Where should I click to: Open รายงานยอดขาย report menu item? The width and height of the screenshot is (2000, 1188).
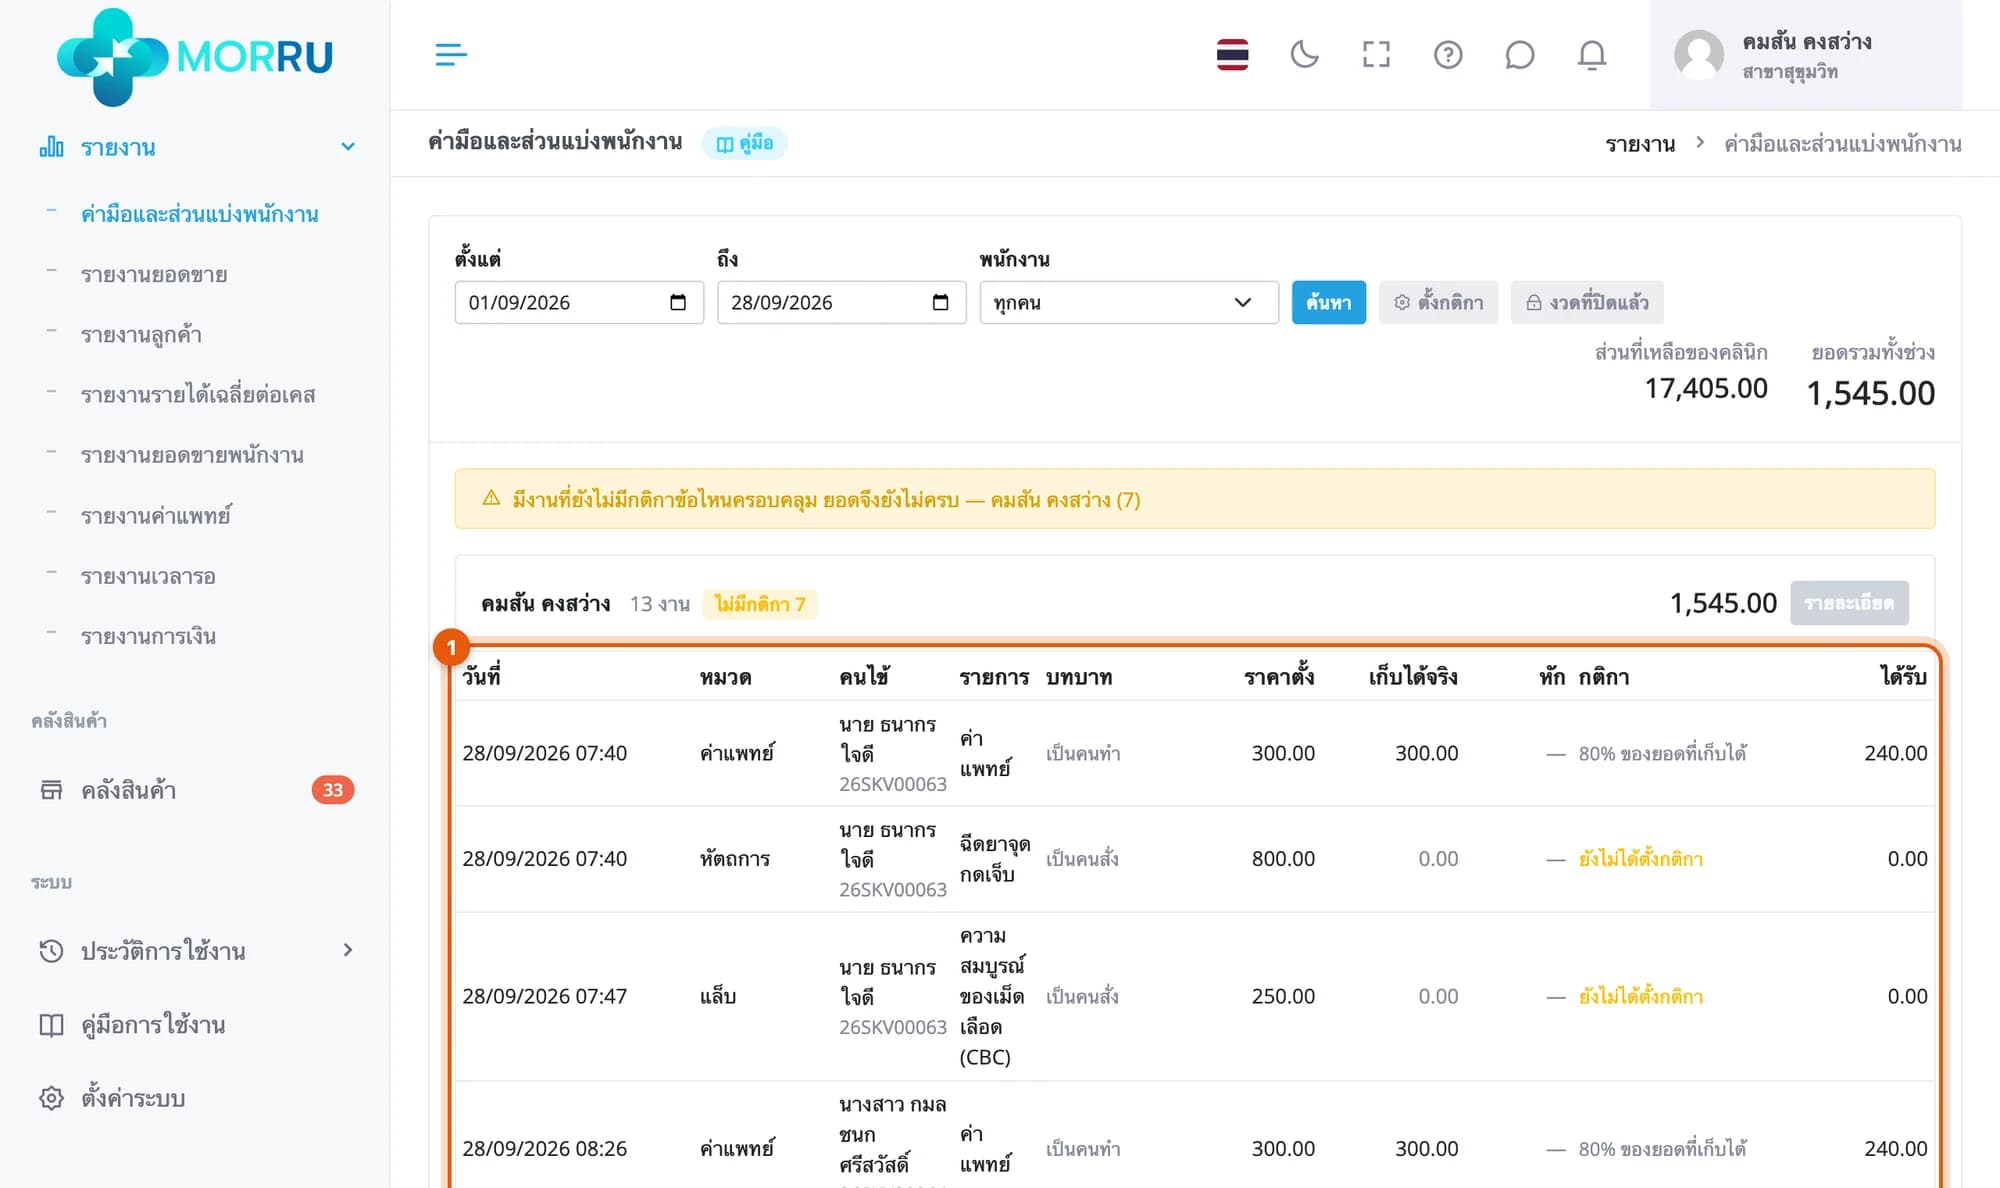tap(154, 274)
